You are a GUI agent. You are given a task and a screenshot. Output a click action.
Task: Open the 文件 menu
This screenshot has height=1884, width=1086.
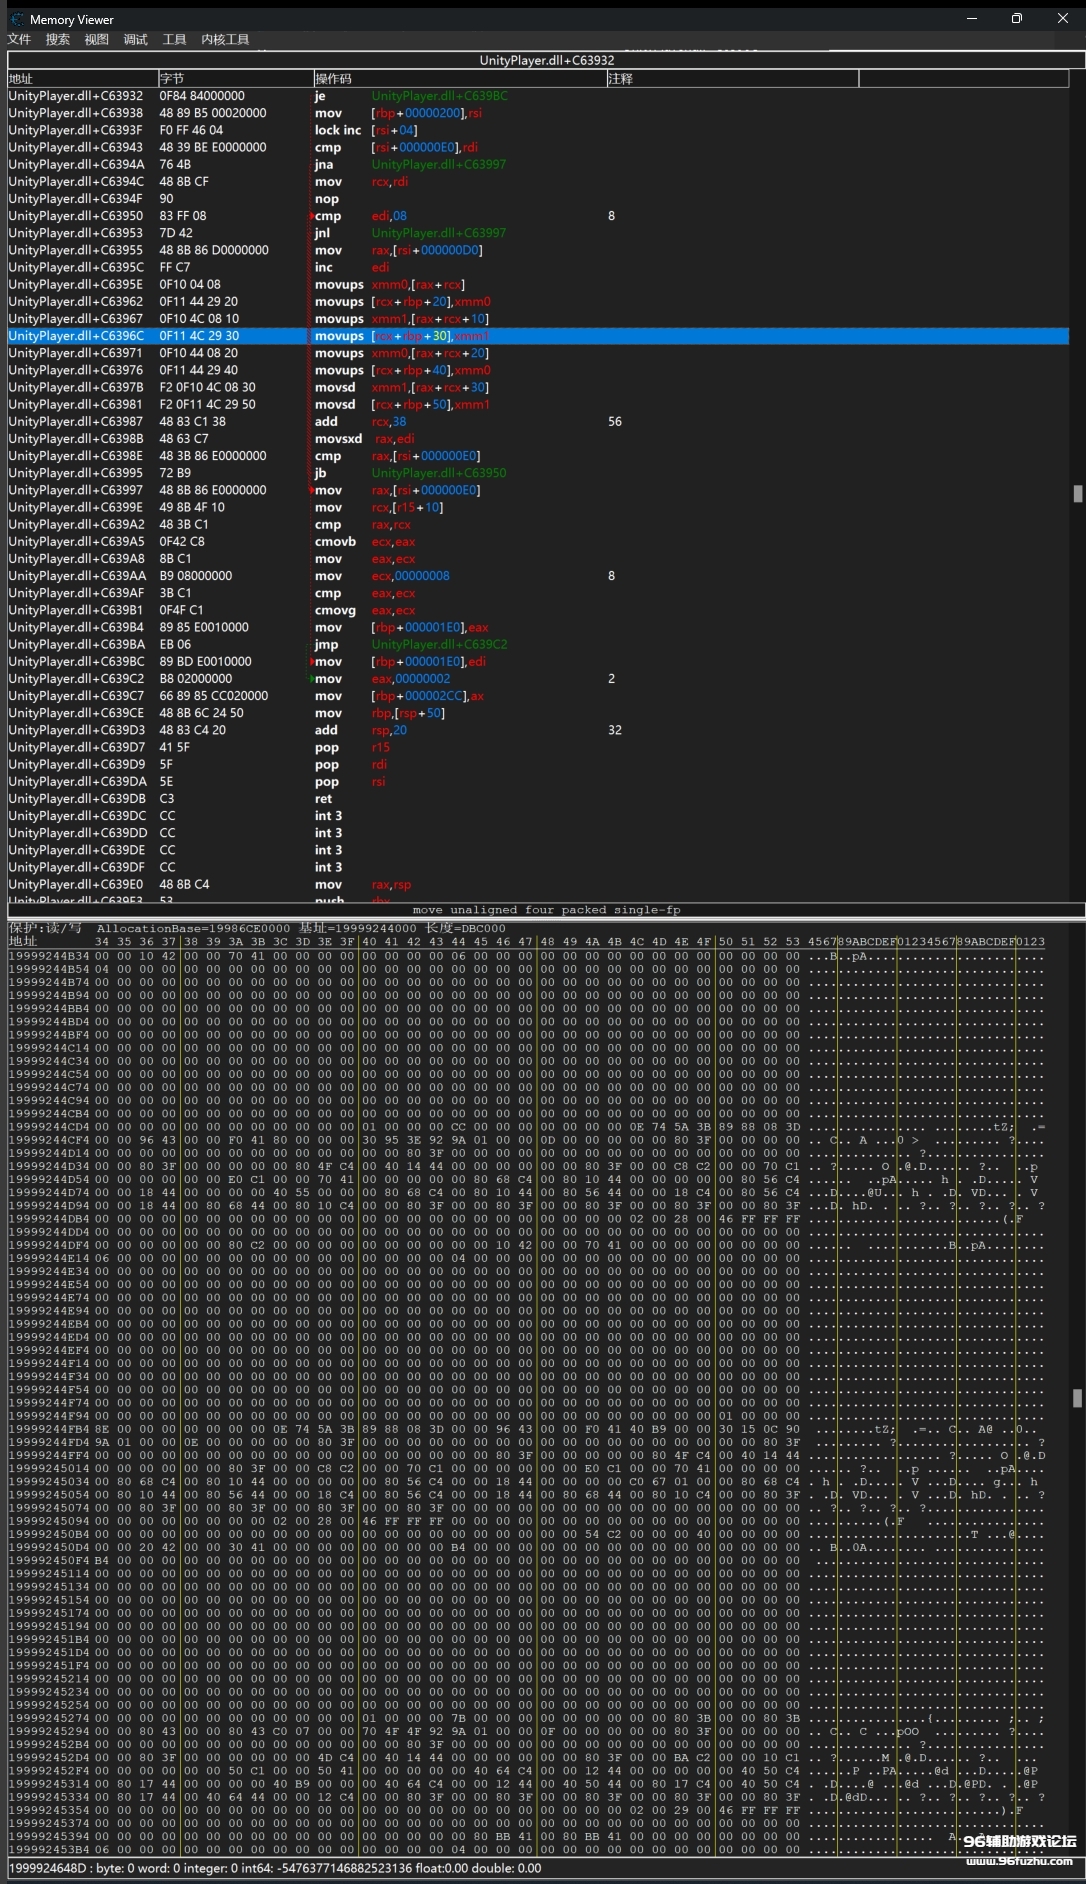click(x=19, y=39)
